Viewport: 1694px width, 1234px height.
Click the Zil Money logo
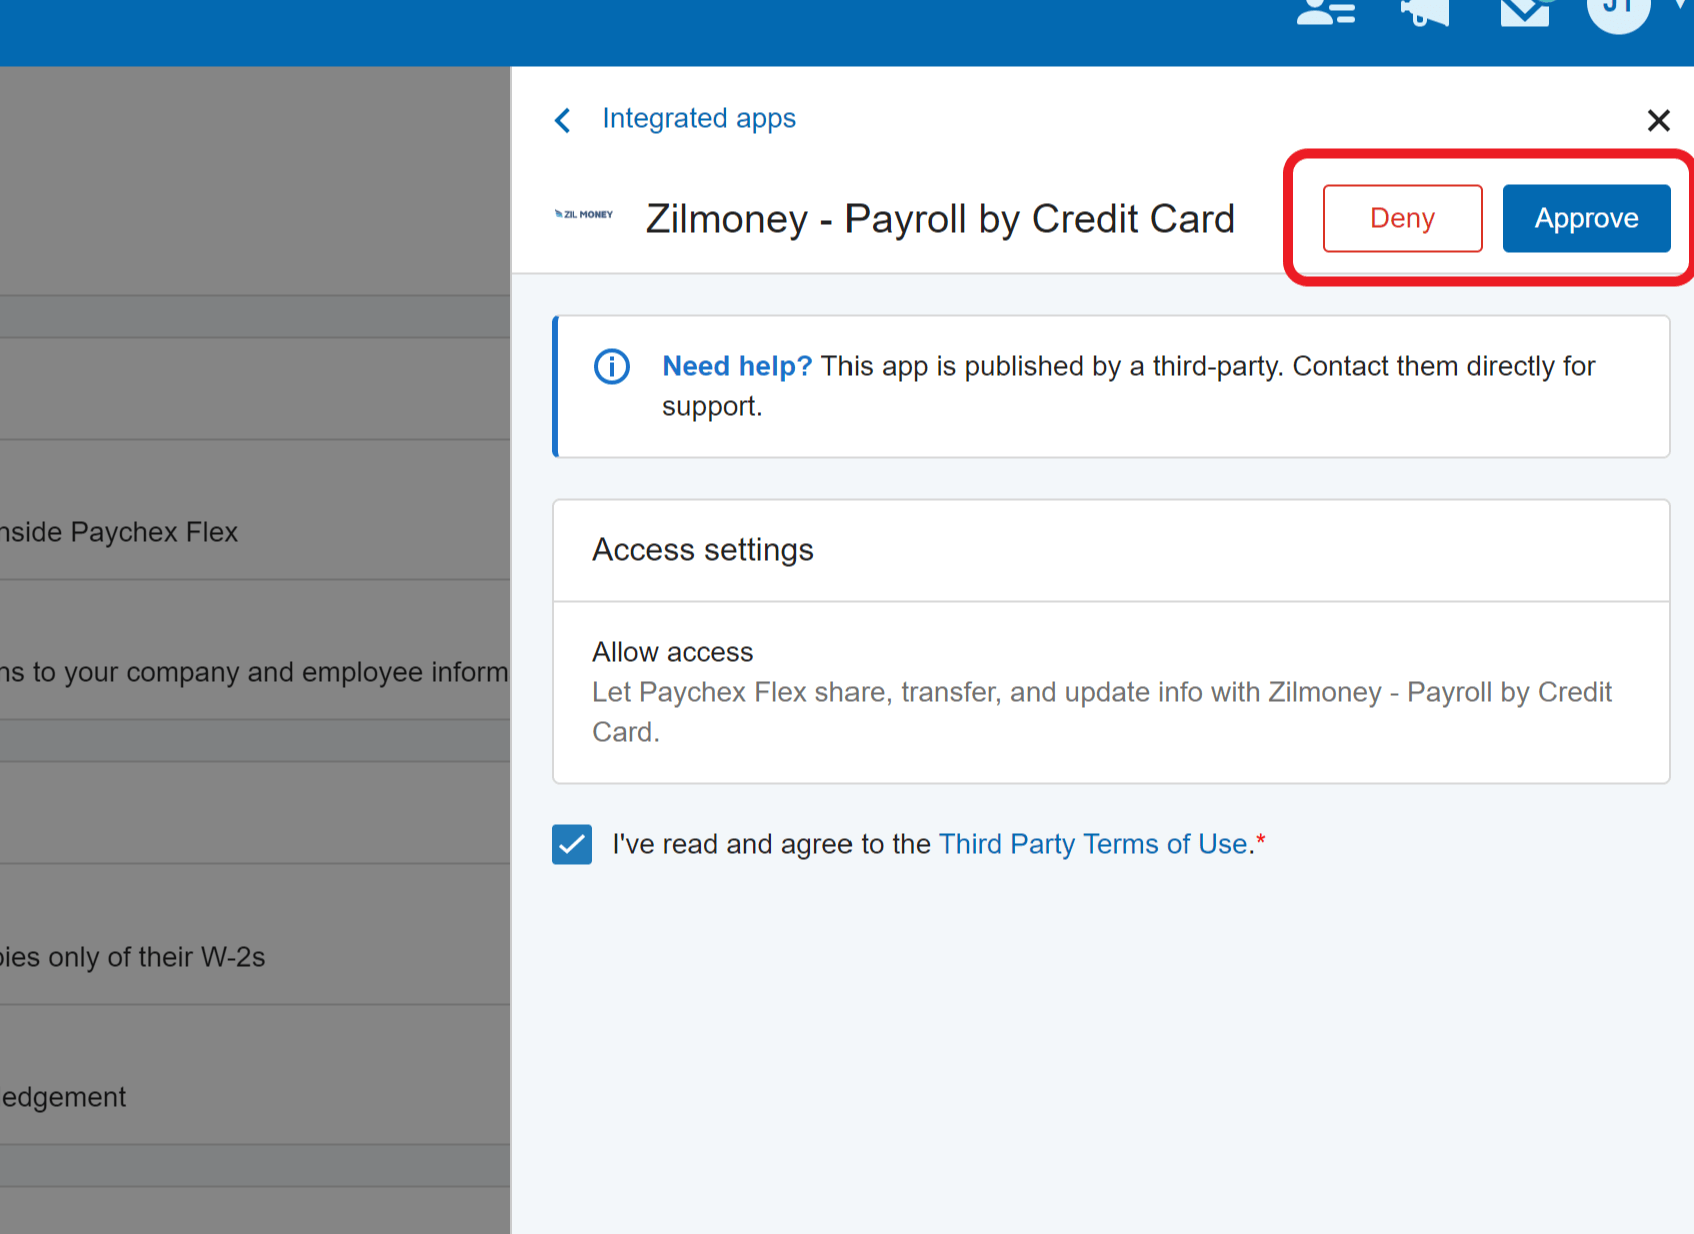(584, 214)
